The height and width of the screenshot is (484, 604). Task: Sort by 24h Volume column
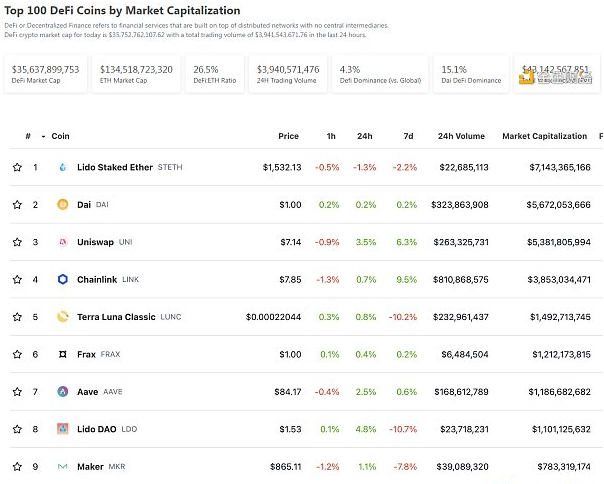tap(461, 136)
